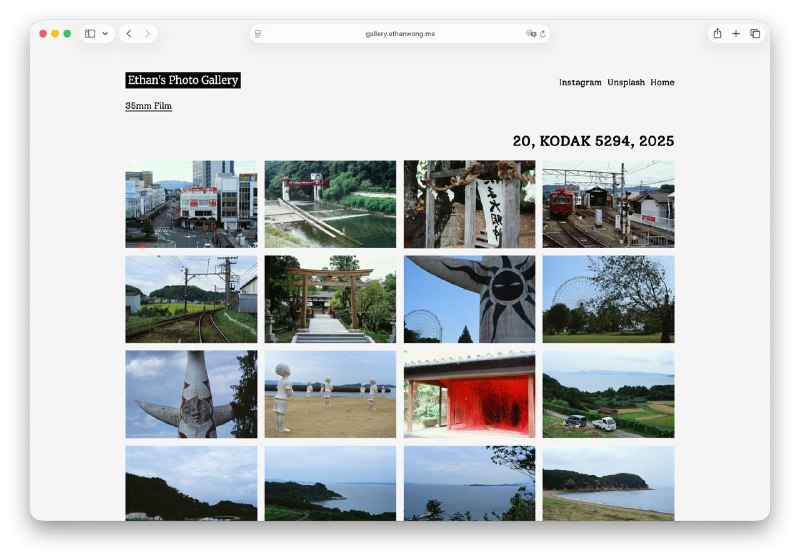View the wooden torii gate photo
Image resolution: width=800 pixels, height=560 pixels.
point(330,299)
